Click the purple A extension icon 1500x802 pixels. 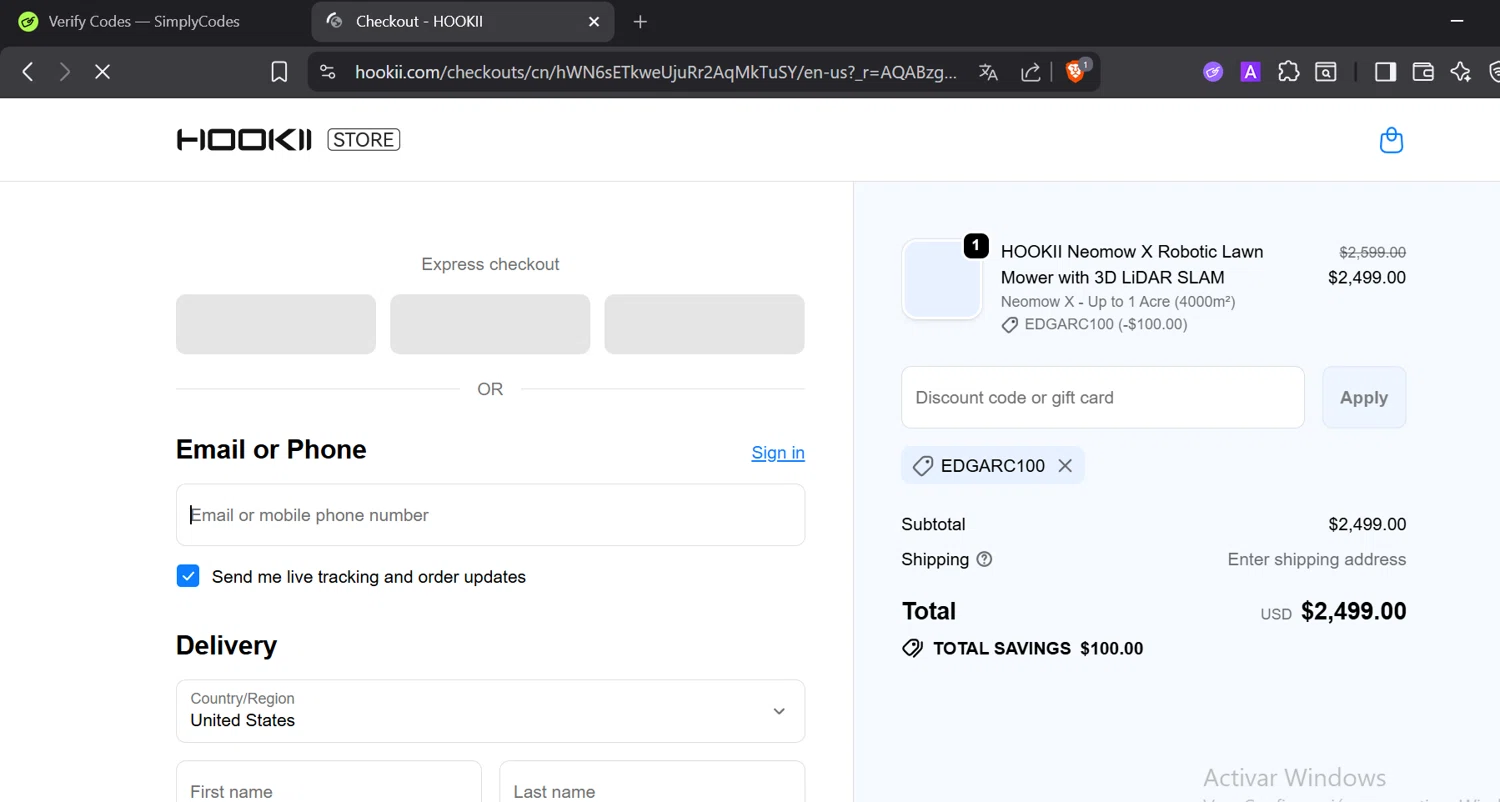[1250, 72]
